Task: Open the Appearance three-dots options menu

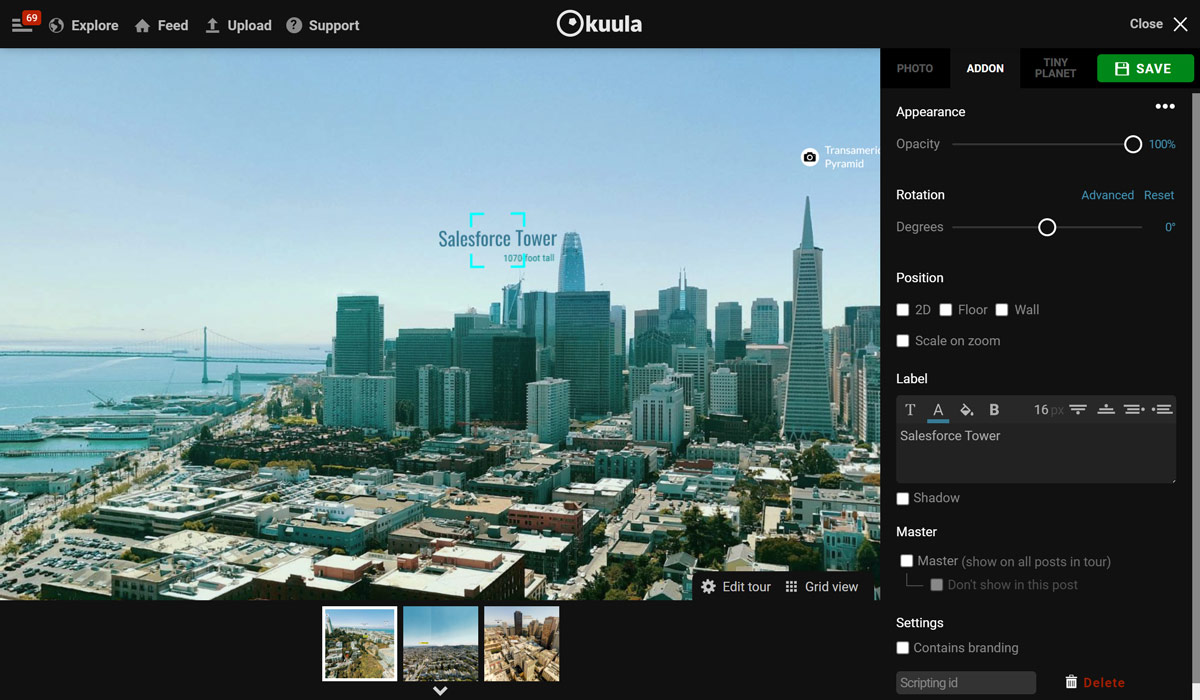Action: click(1165, 107)
